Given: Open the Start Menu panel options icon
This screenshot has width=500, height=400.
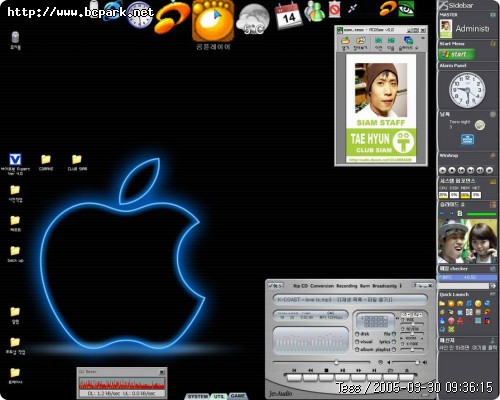Looking at the screenshot, I should (493, 44).
